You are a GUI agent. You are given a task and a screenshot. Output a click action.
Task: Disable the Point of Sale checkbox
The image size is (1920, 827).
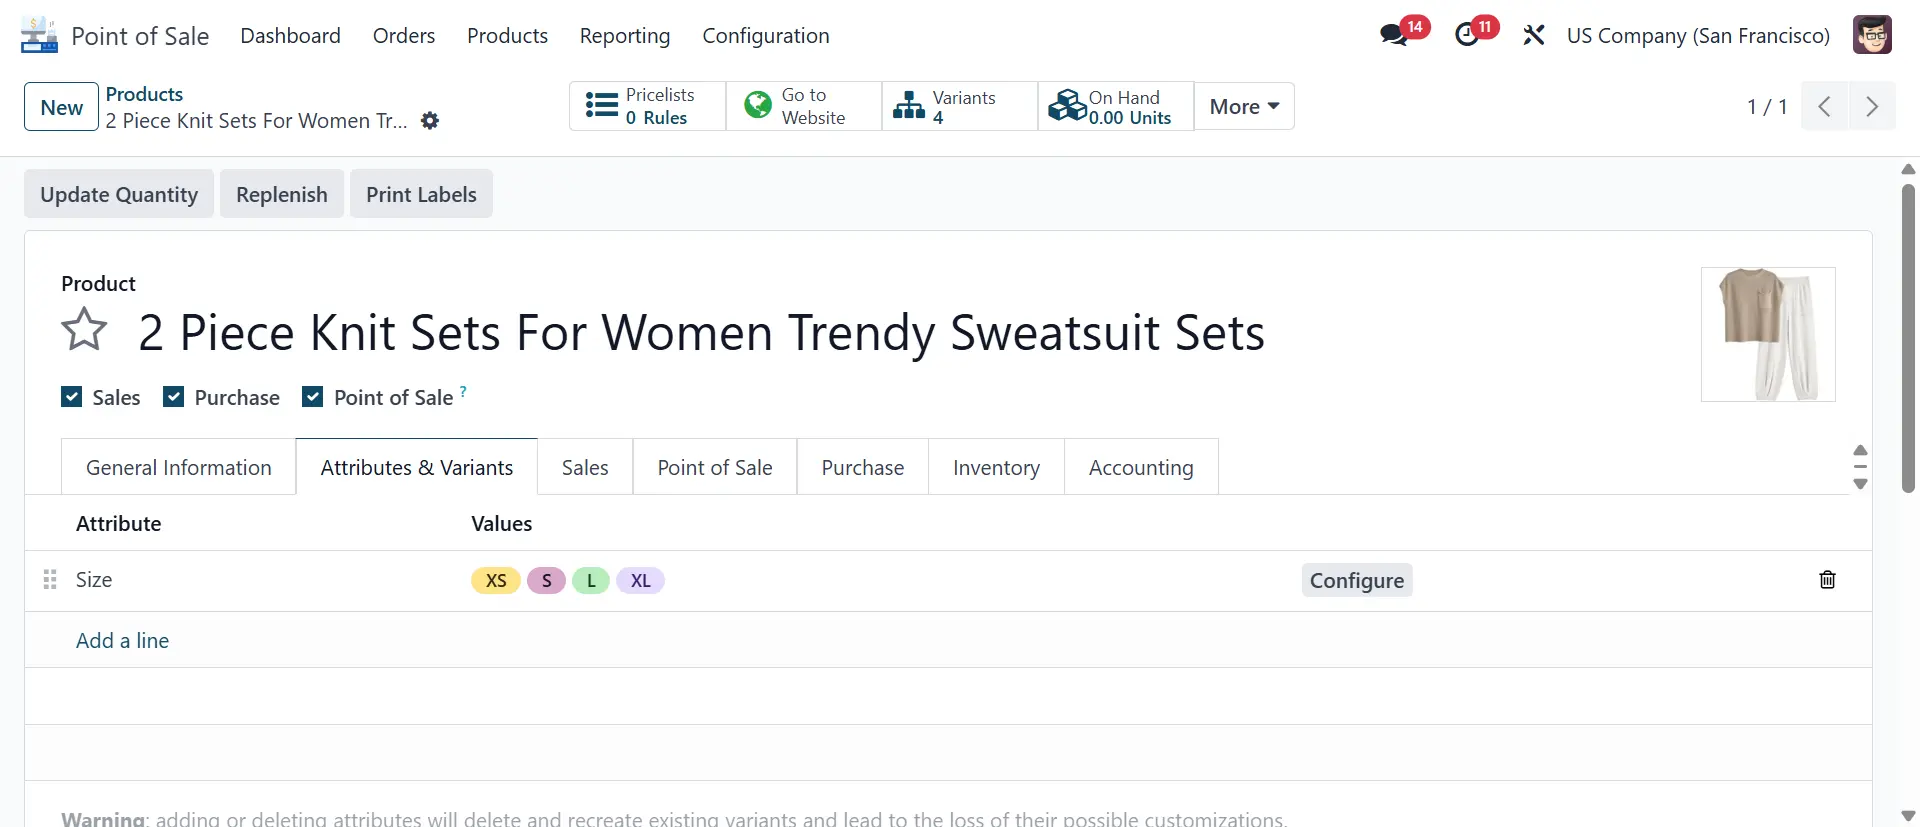313,397
